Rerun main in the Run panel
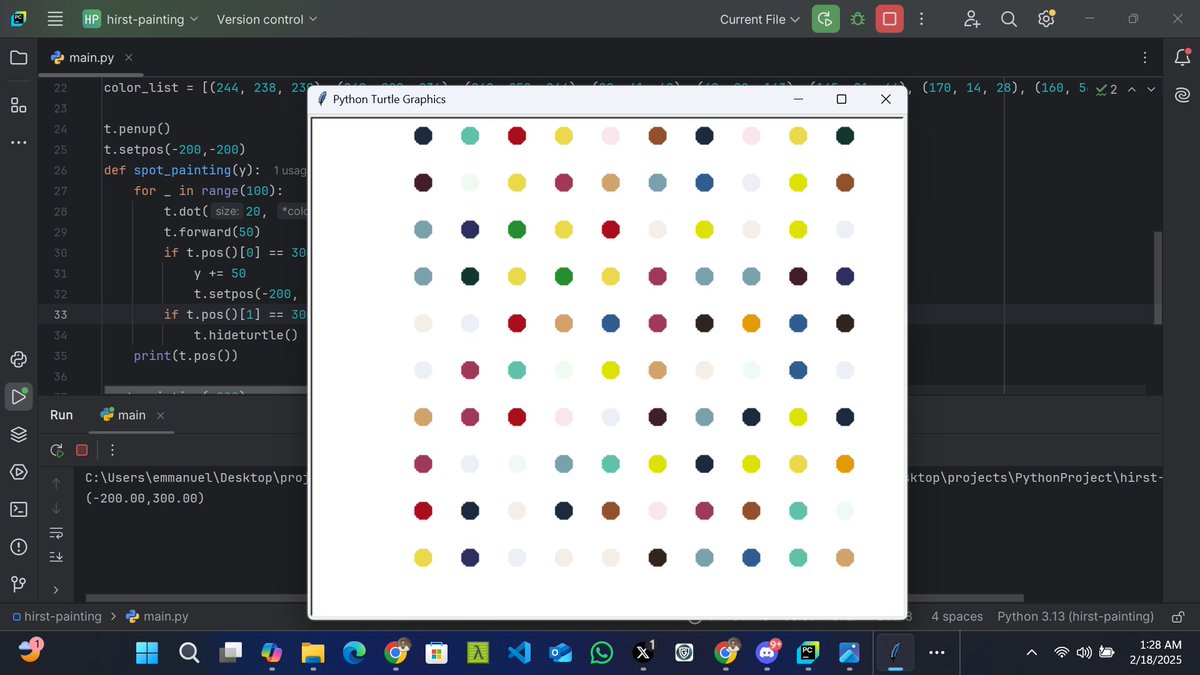This screenshot has height=675, width=1200. click(57, 450)
